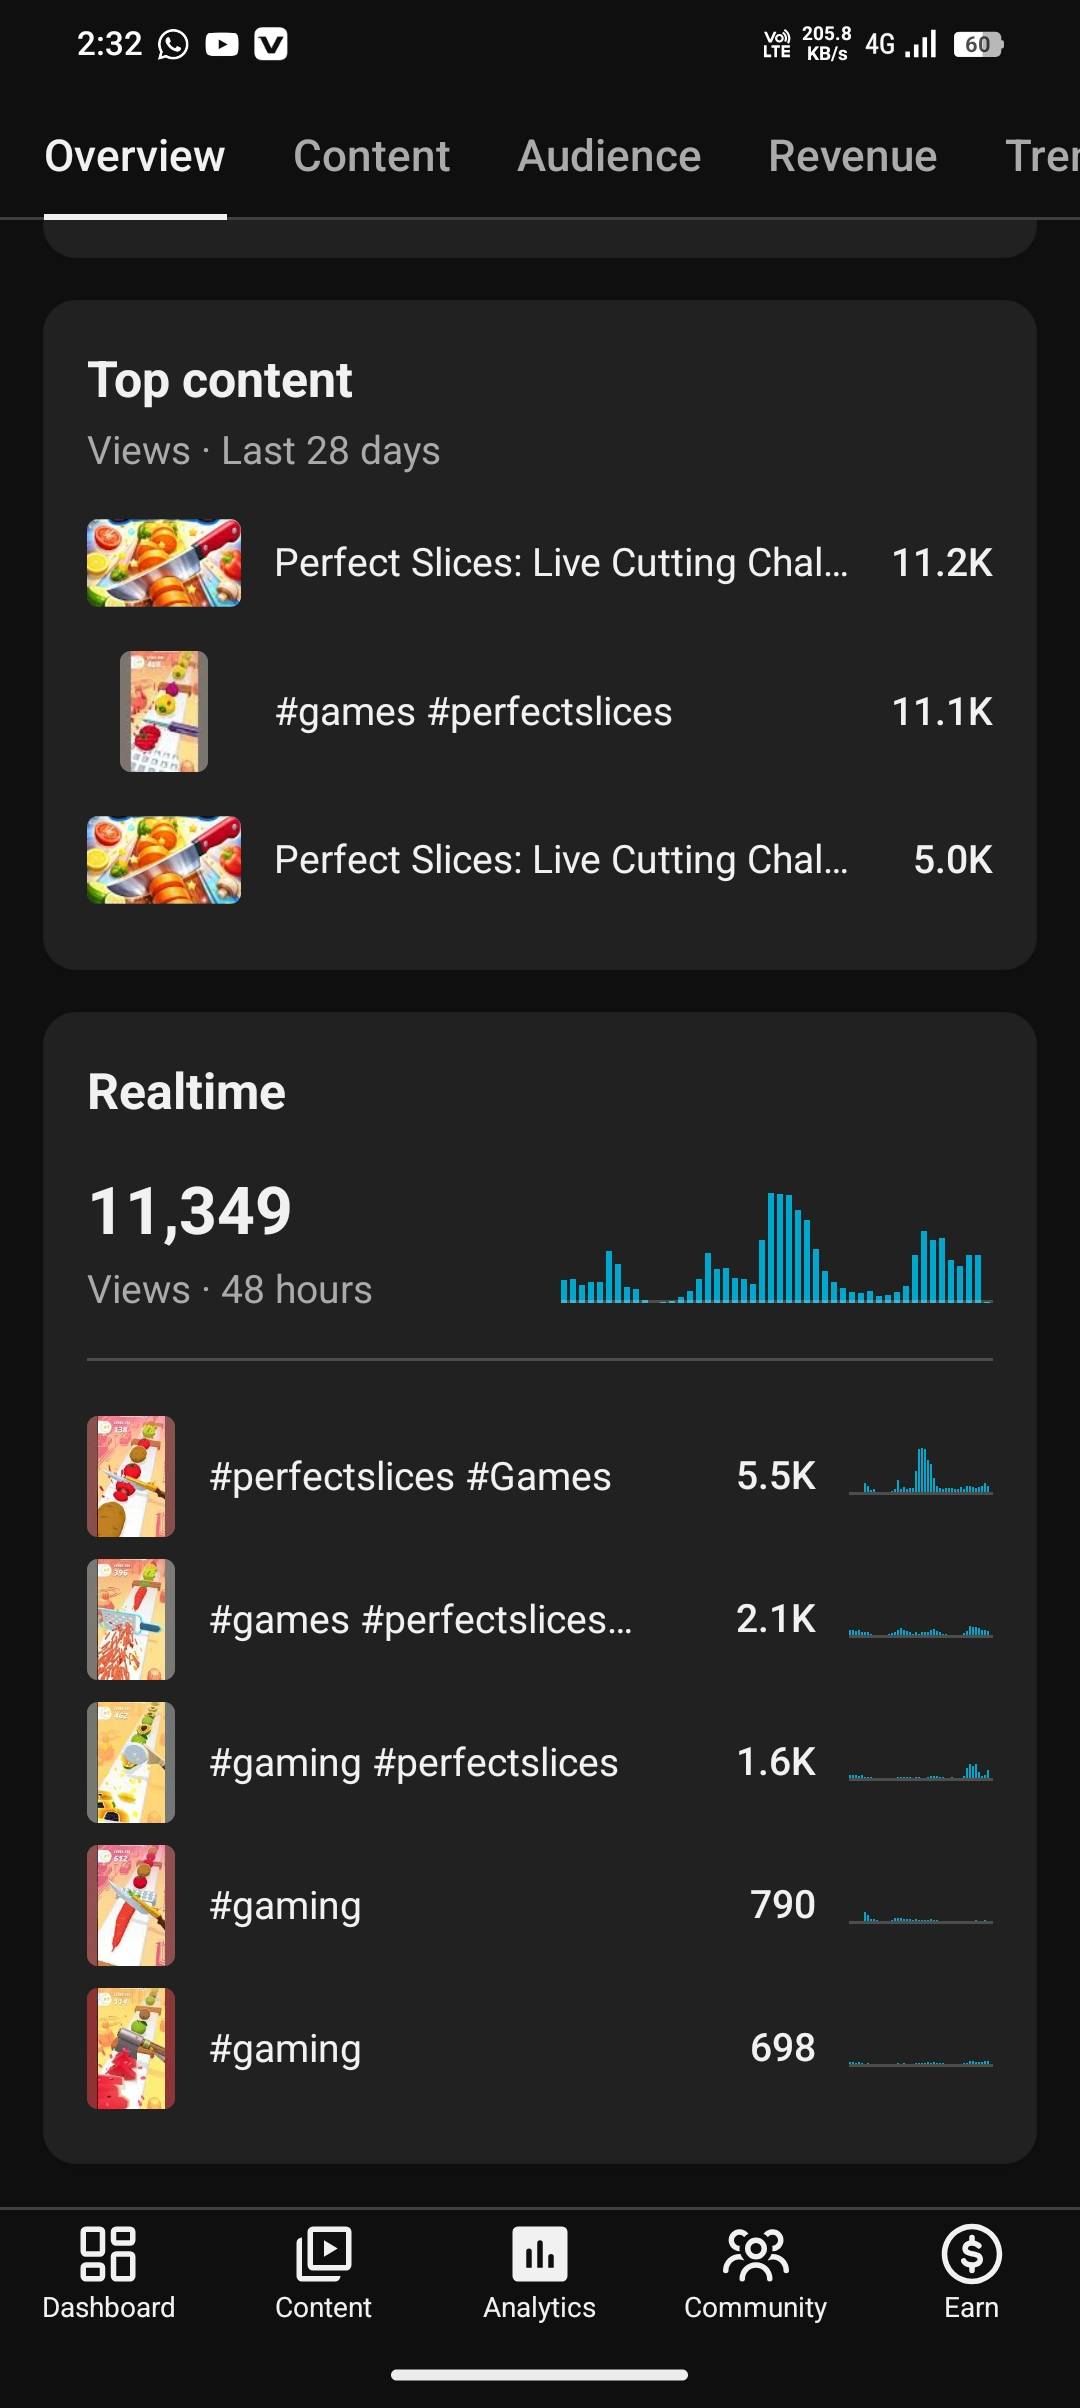Open the Revenue tab
1080x2408 pixels.
tap(852, 157)
